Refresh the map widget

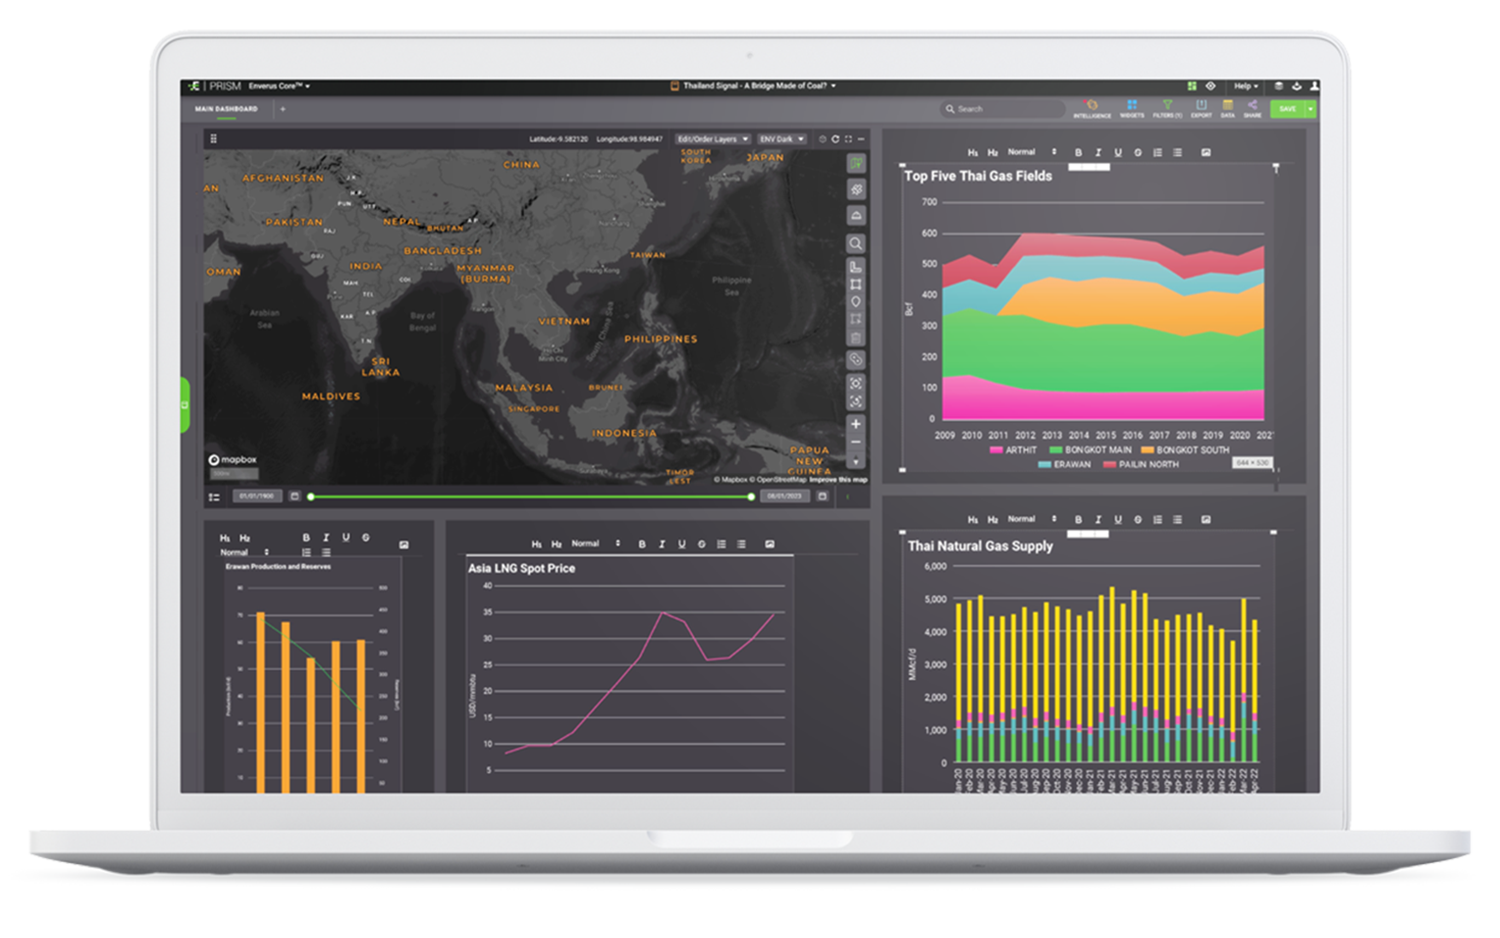tap(835, 139)
